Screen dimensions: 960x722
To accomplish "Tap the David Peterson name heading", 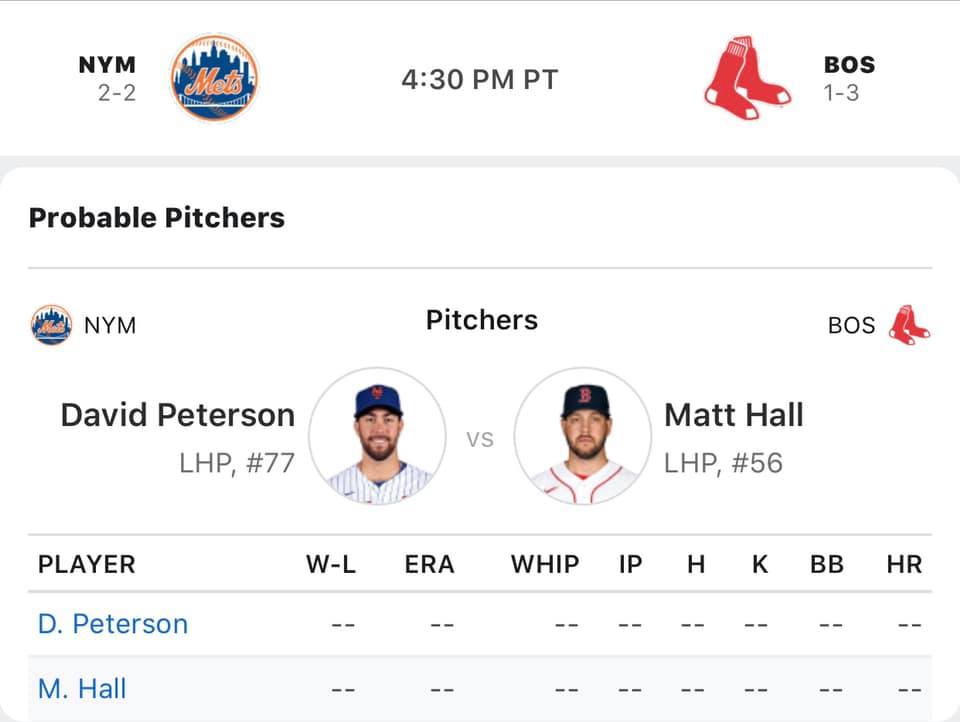I will (178, 415).
